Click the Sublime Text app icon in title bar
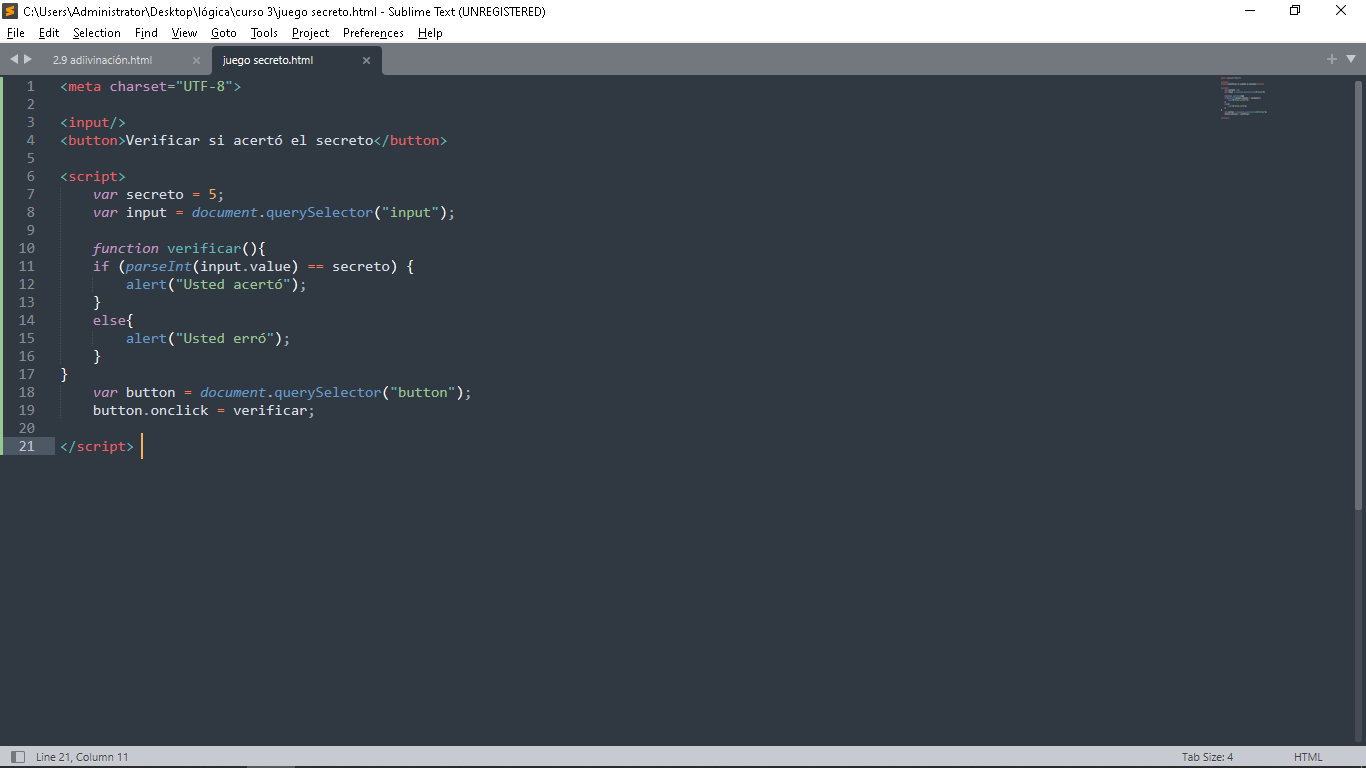Image resolution: width=1366 pixels, height=768 pixels. [10, 11]
